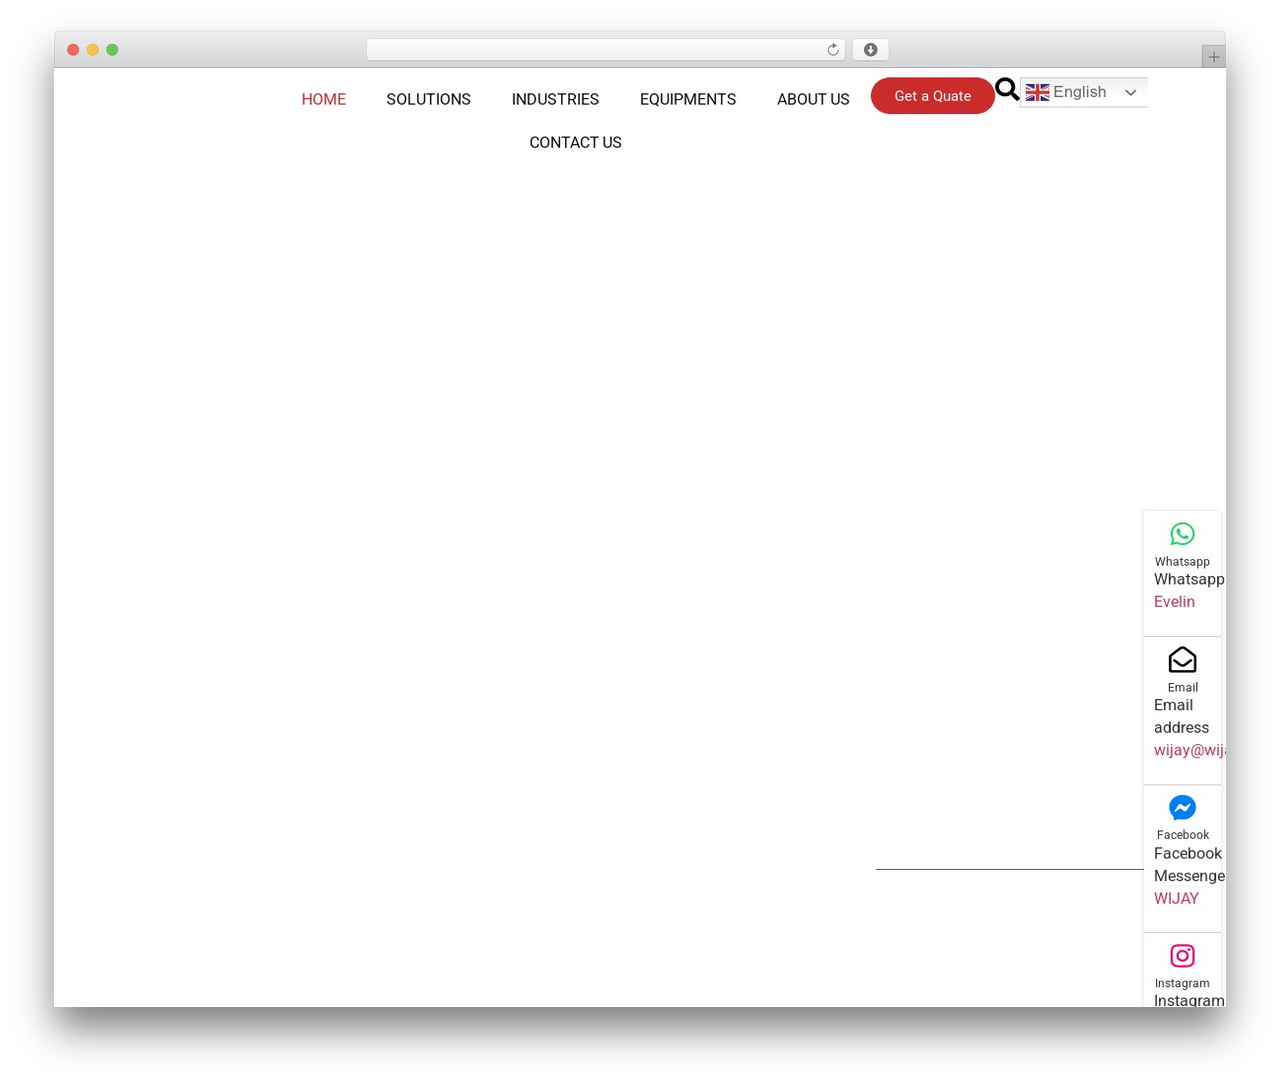Image resolution: width=1280 pixels, height=1084 pixels.
Task: Add a new browser tab
Action: [1213, 57]
